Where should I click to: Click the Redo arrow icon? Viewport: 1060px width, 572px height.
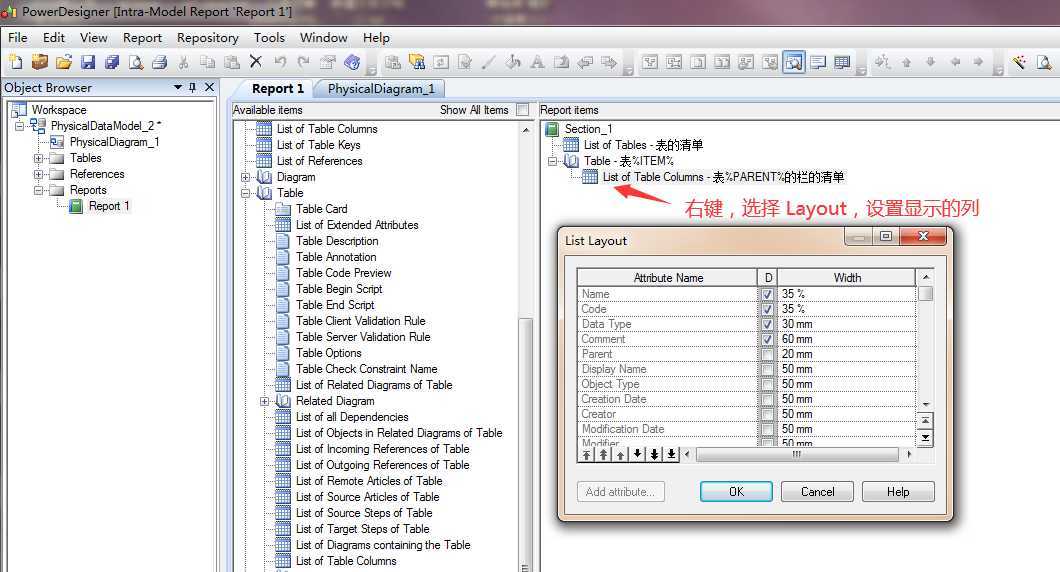point(304,62)
